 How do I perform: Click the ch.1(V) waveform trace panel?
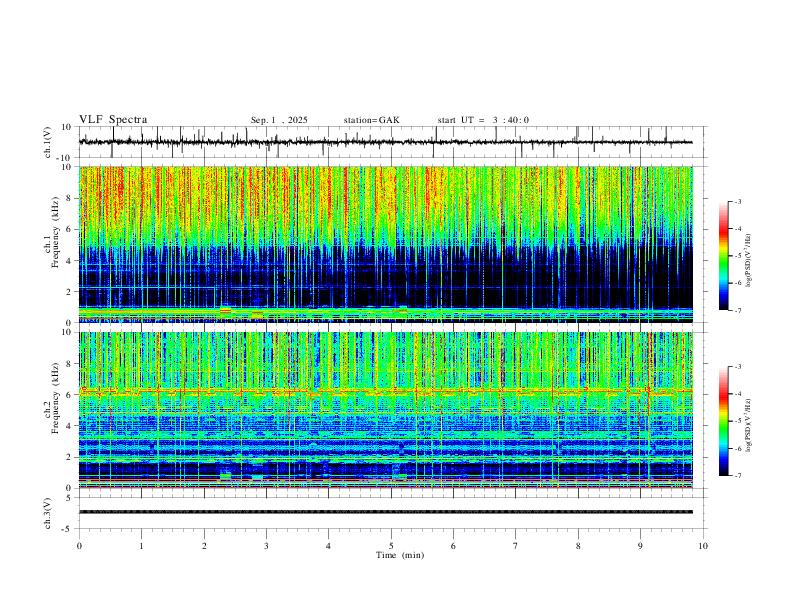click(x=391, y=142)
